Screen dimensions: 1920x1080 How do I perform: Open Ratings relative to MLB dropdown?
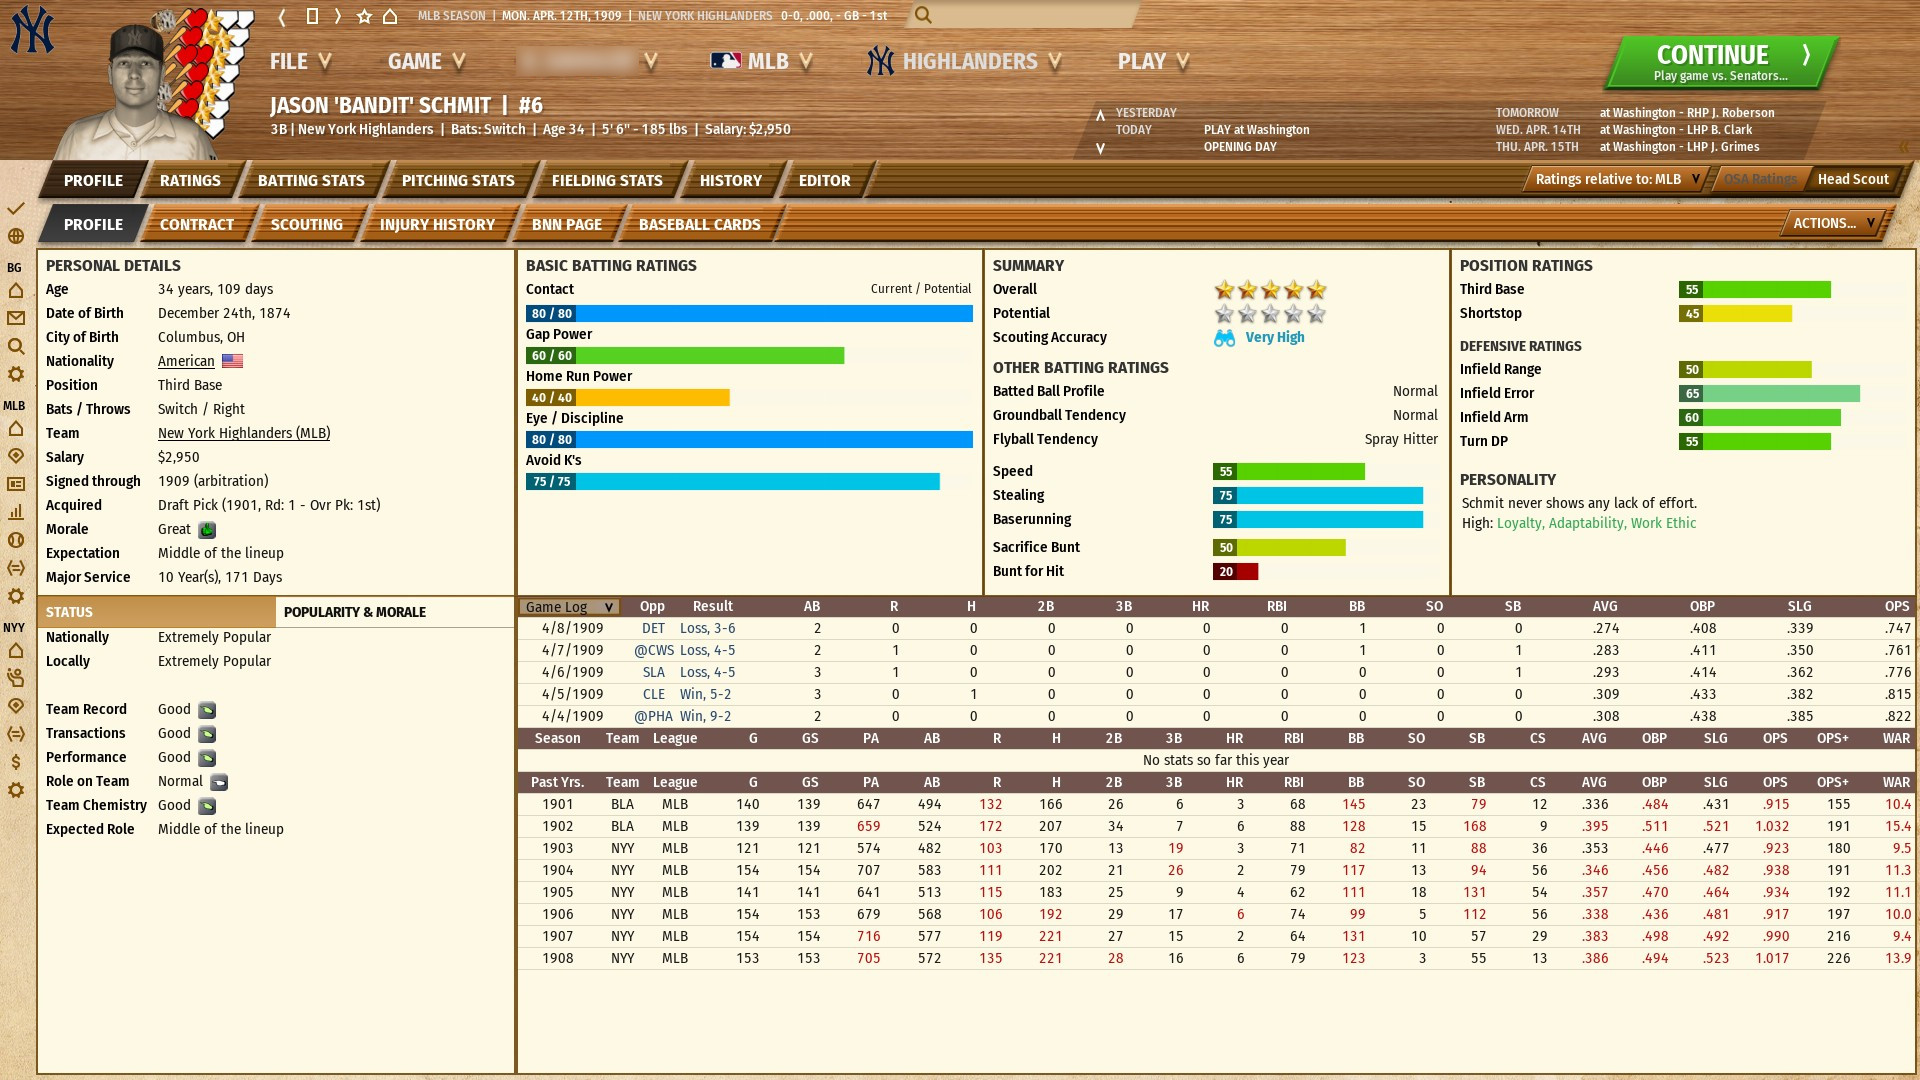click(x=1617, y=179)
